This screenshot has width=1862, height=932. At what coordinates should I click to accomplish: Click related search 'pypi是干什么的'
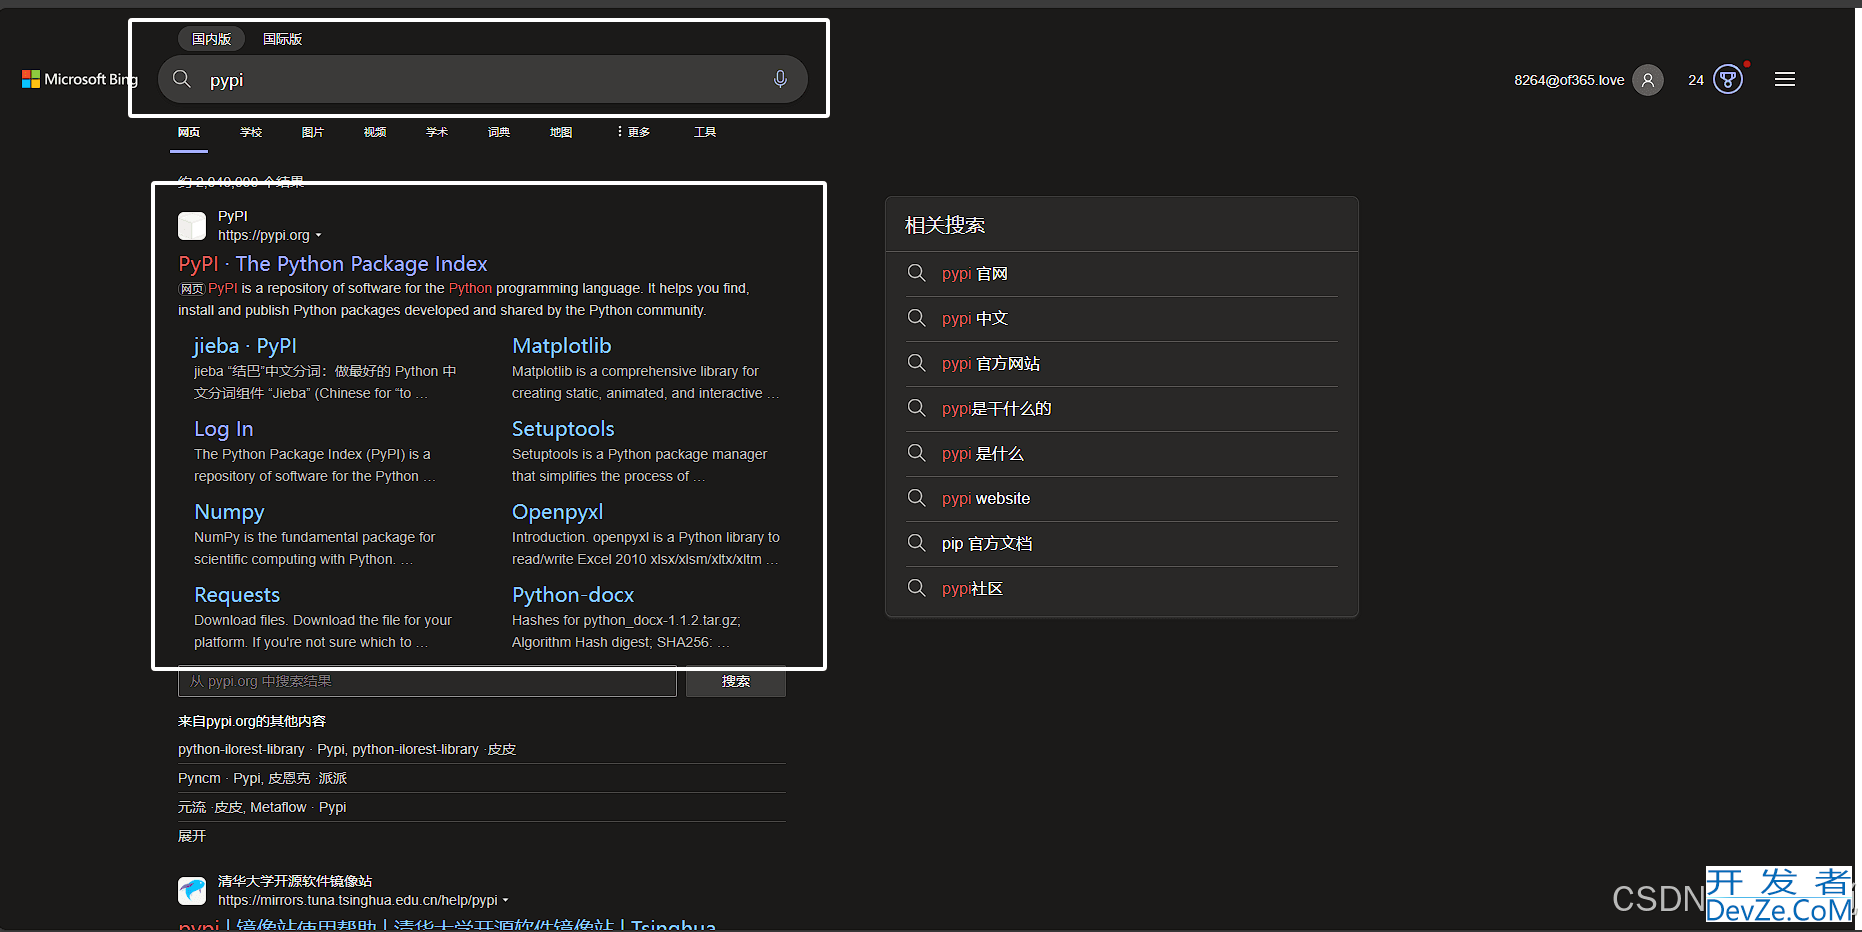tap(997, 408)
